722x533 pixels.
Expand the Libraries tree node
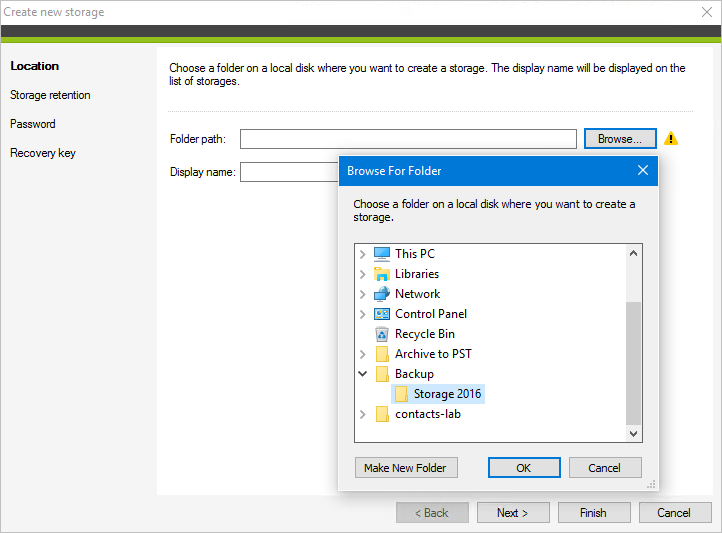(363, 274)
